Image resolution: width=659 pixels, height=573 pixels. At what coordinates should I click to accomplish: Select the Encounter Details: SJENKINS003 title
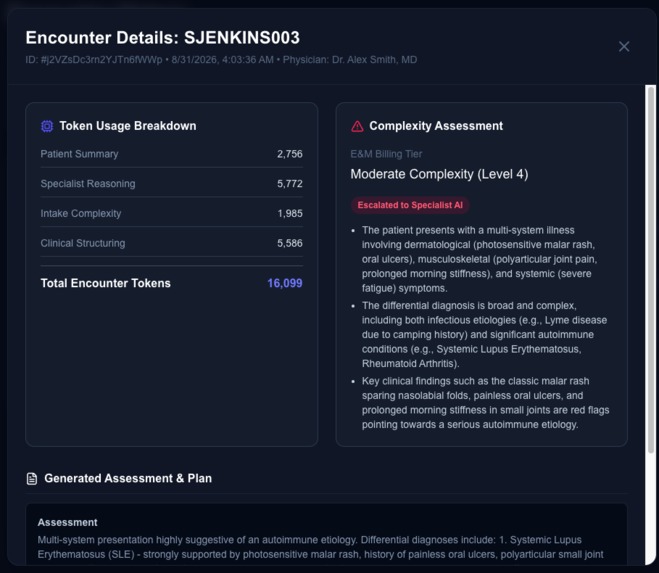click(163, 37)
